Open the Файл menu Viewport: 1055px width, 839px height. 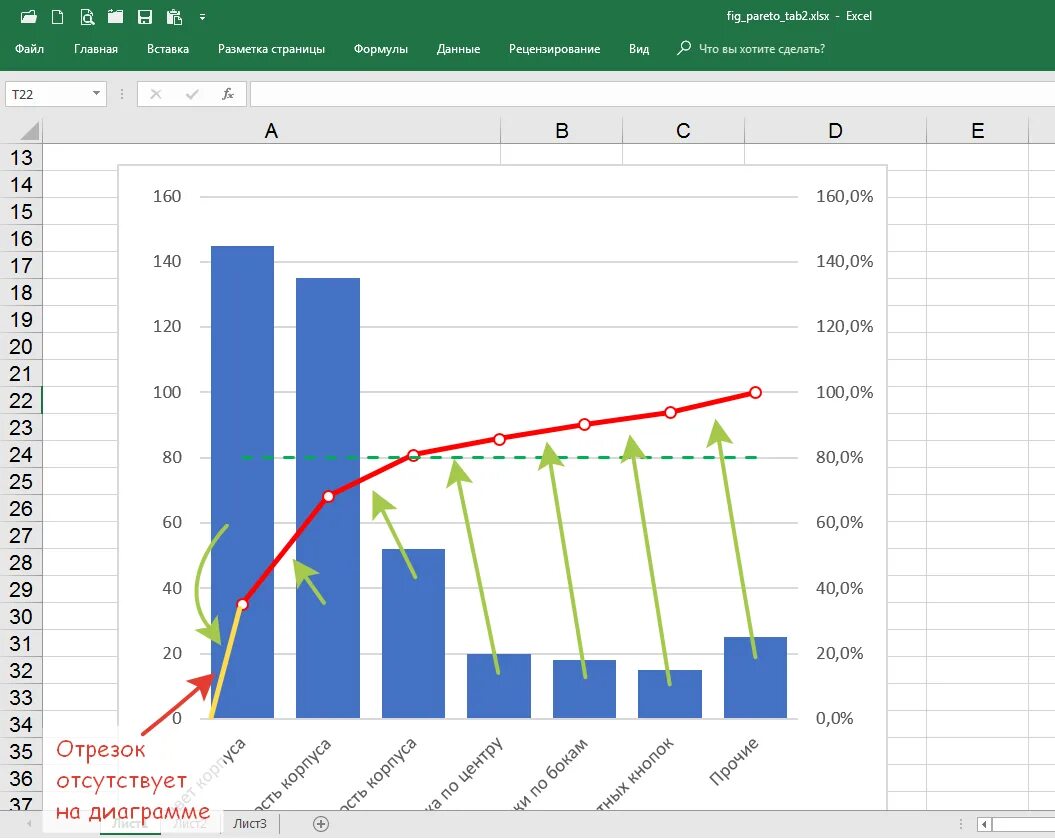click(30, 49)
